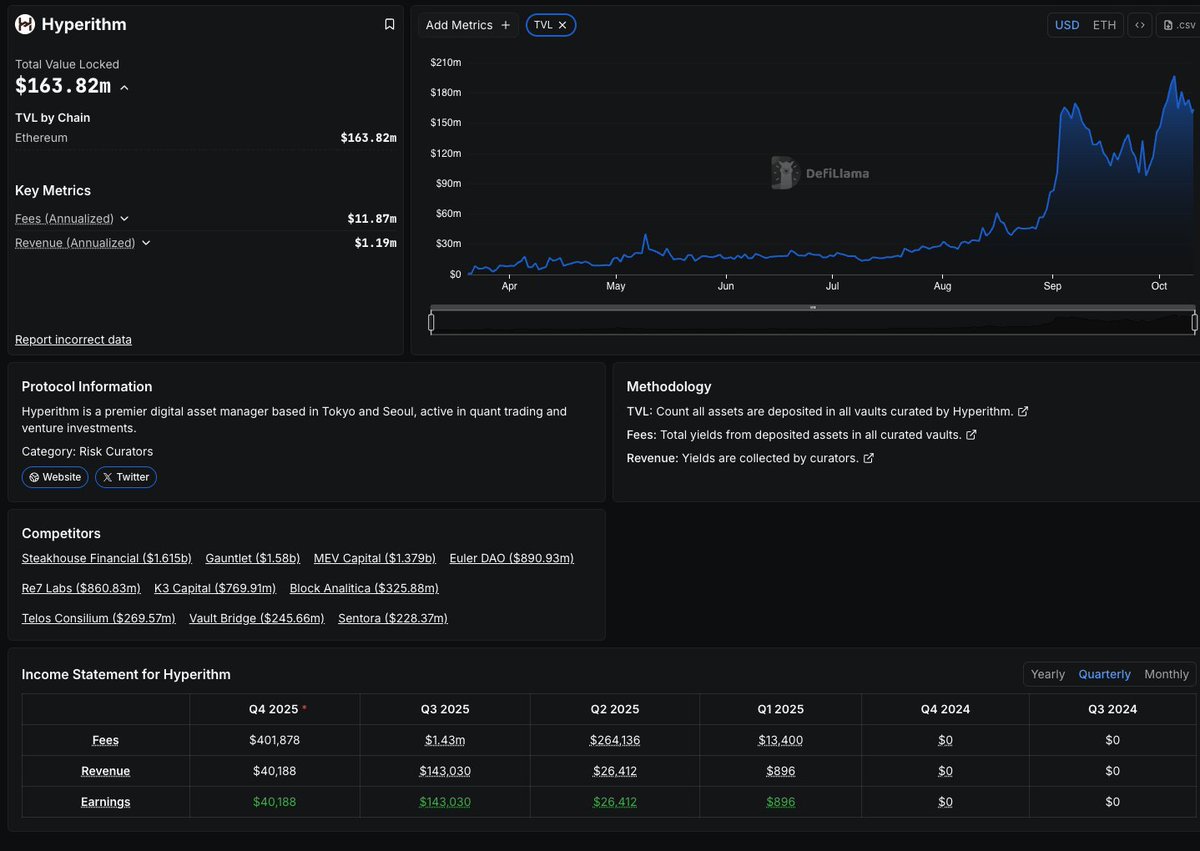Screen dimensions: 1200x851
Task: Open competitor Sentora
Action: coord(393,618)
